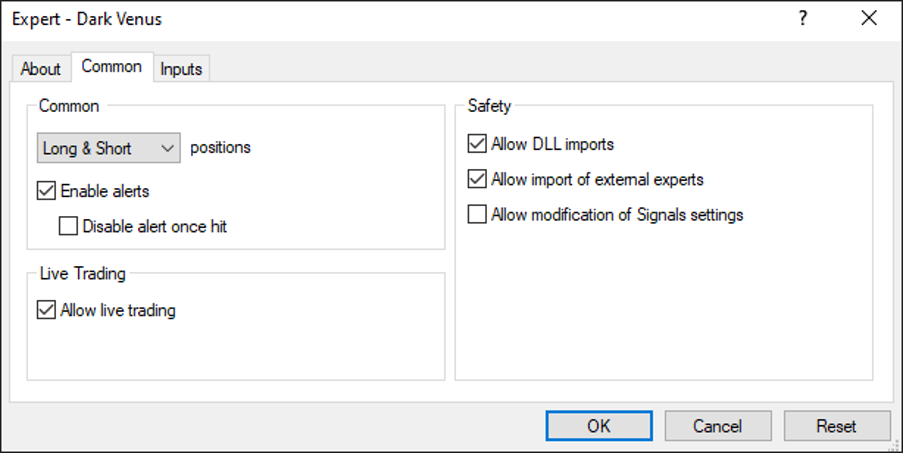
Task: Toggle the Enable alerts checkbox
Action: coord(47,190)
